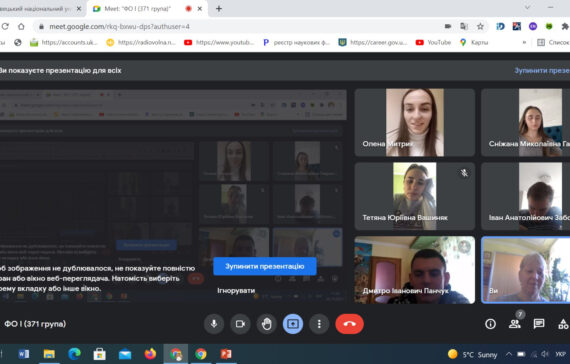570x364 pixels.
Task: Click the translate page icon in address bar
Action: [x=464, y=26]
